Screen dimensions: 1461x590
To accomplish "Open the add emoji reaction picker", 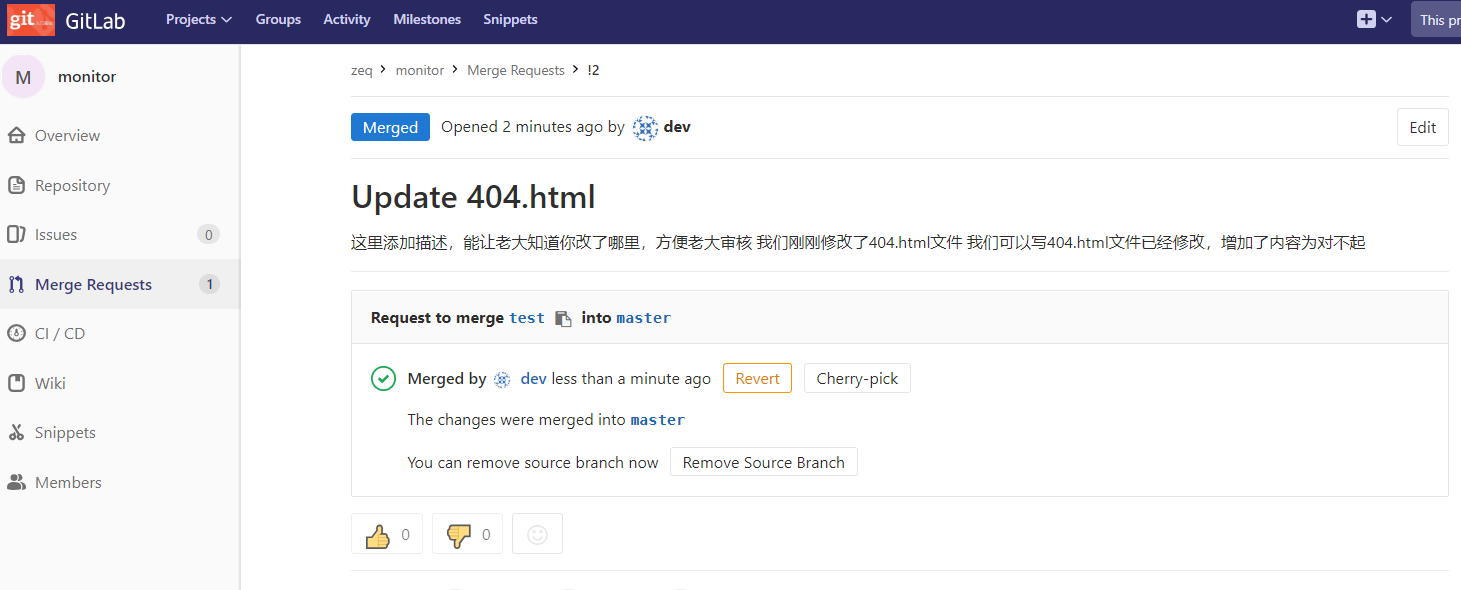I will coord(537,533).
